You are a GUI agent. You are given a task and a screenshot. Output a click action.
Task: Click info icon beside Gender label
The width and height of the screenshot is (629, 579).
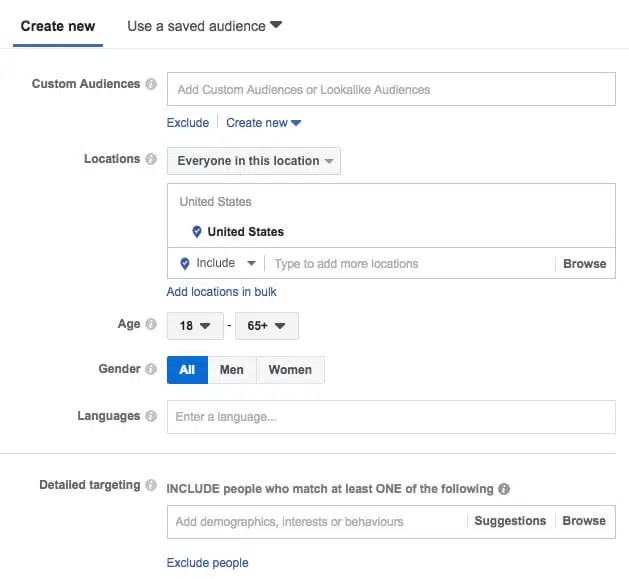[x=151, y=370]
